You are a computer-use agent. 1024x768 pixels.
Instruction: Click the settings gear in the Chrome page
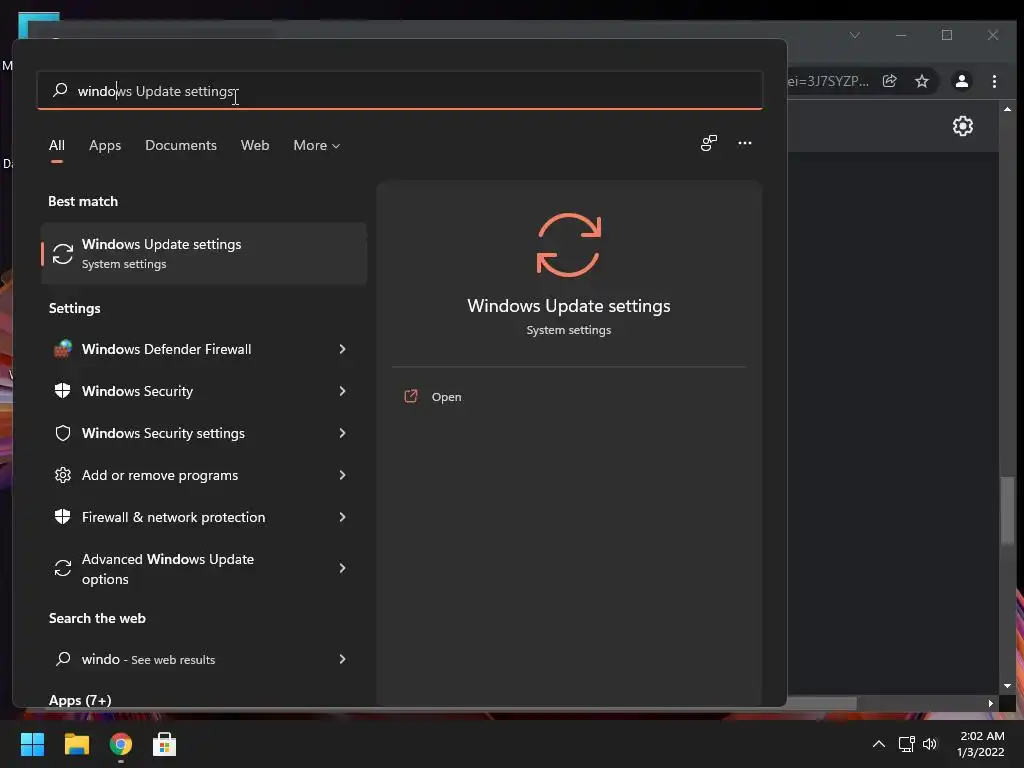click(x=963, y=125)
